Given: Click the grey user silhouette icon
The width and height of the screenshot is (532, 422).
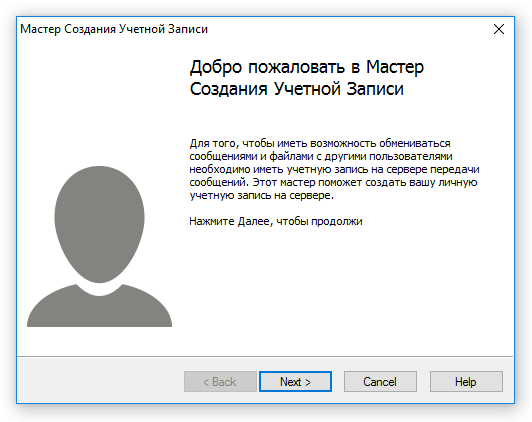Looking at the screenshot, I should pyautogui.click(x=99, y=246).
